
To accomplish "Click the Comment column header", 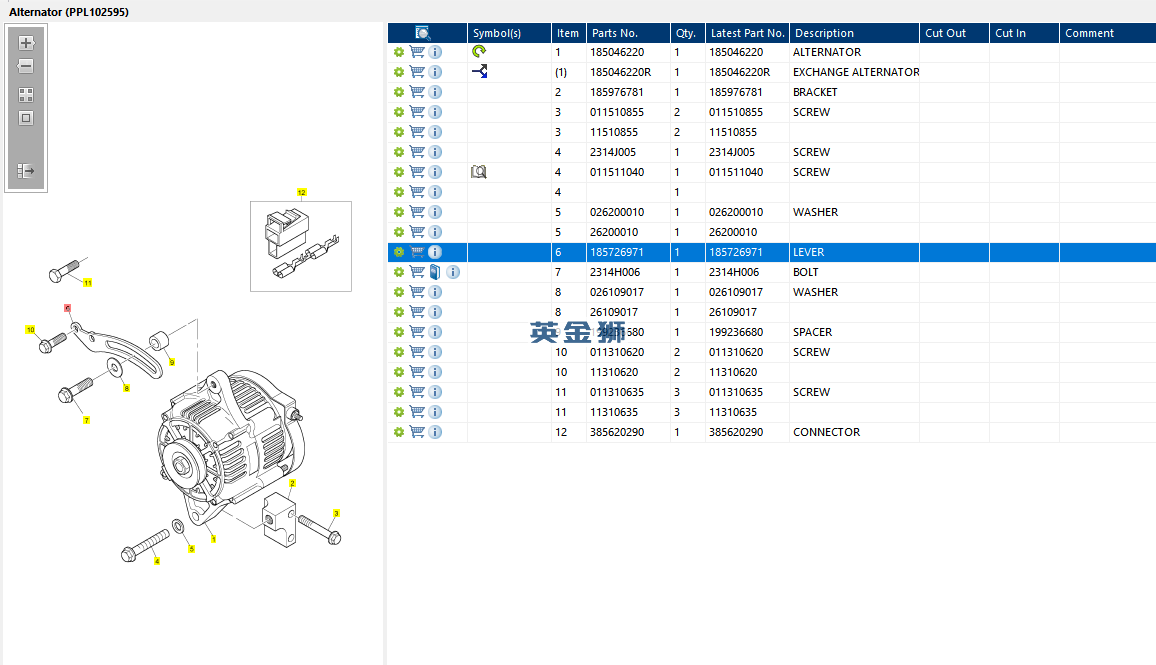I will click(1108, 33).
